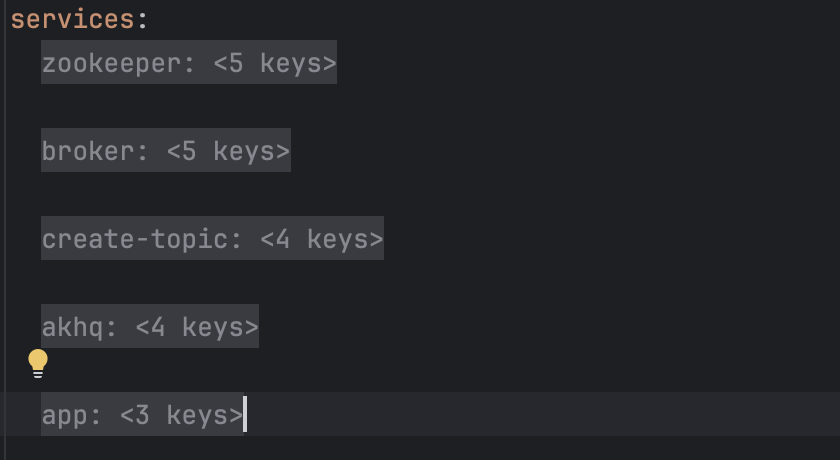Click the empty line between broker and create-topic
This screenshot has height=460, width=840.
(x=420, y=195)
